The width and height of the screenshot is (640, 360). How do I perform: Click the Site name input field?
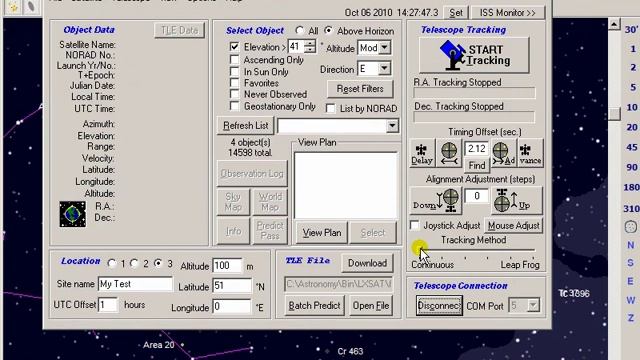coord(135,284)
